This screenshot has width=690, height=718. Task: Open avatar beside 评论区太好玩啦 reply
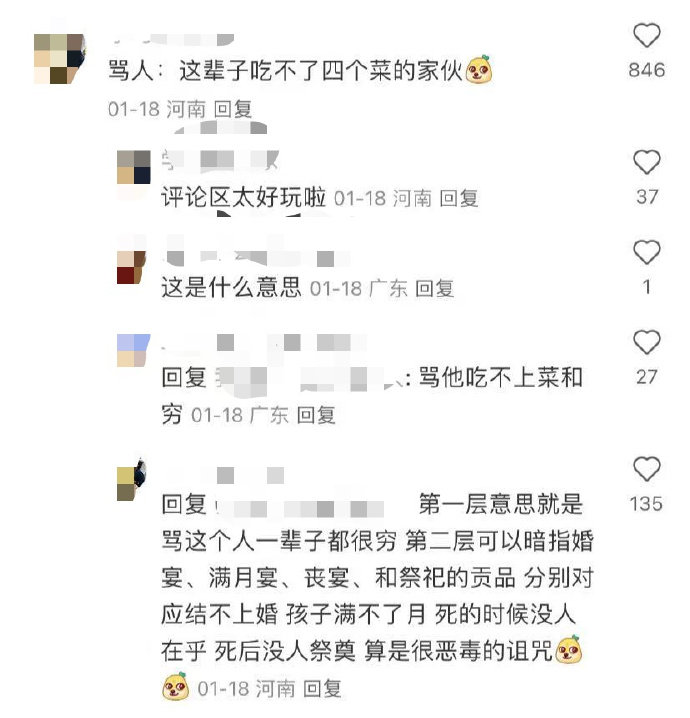[x=134, y=167]
